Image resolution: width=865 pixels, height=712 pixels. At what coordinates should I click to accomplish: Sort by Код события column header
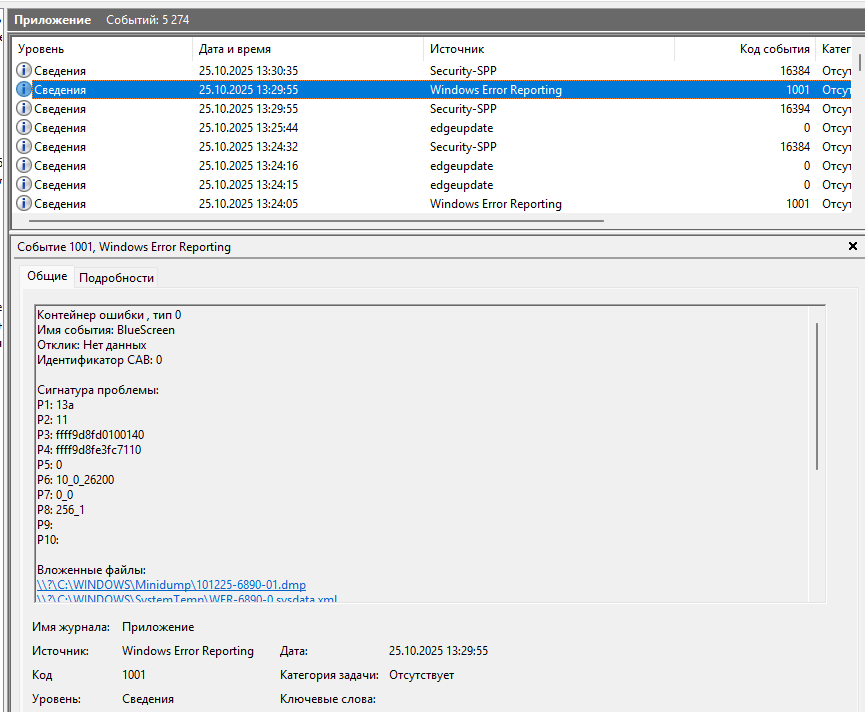[745, 49]
